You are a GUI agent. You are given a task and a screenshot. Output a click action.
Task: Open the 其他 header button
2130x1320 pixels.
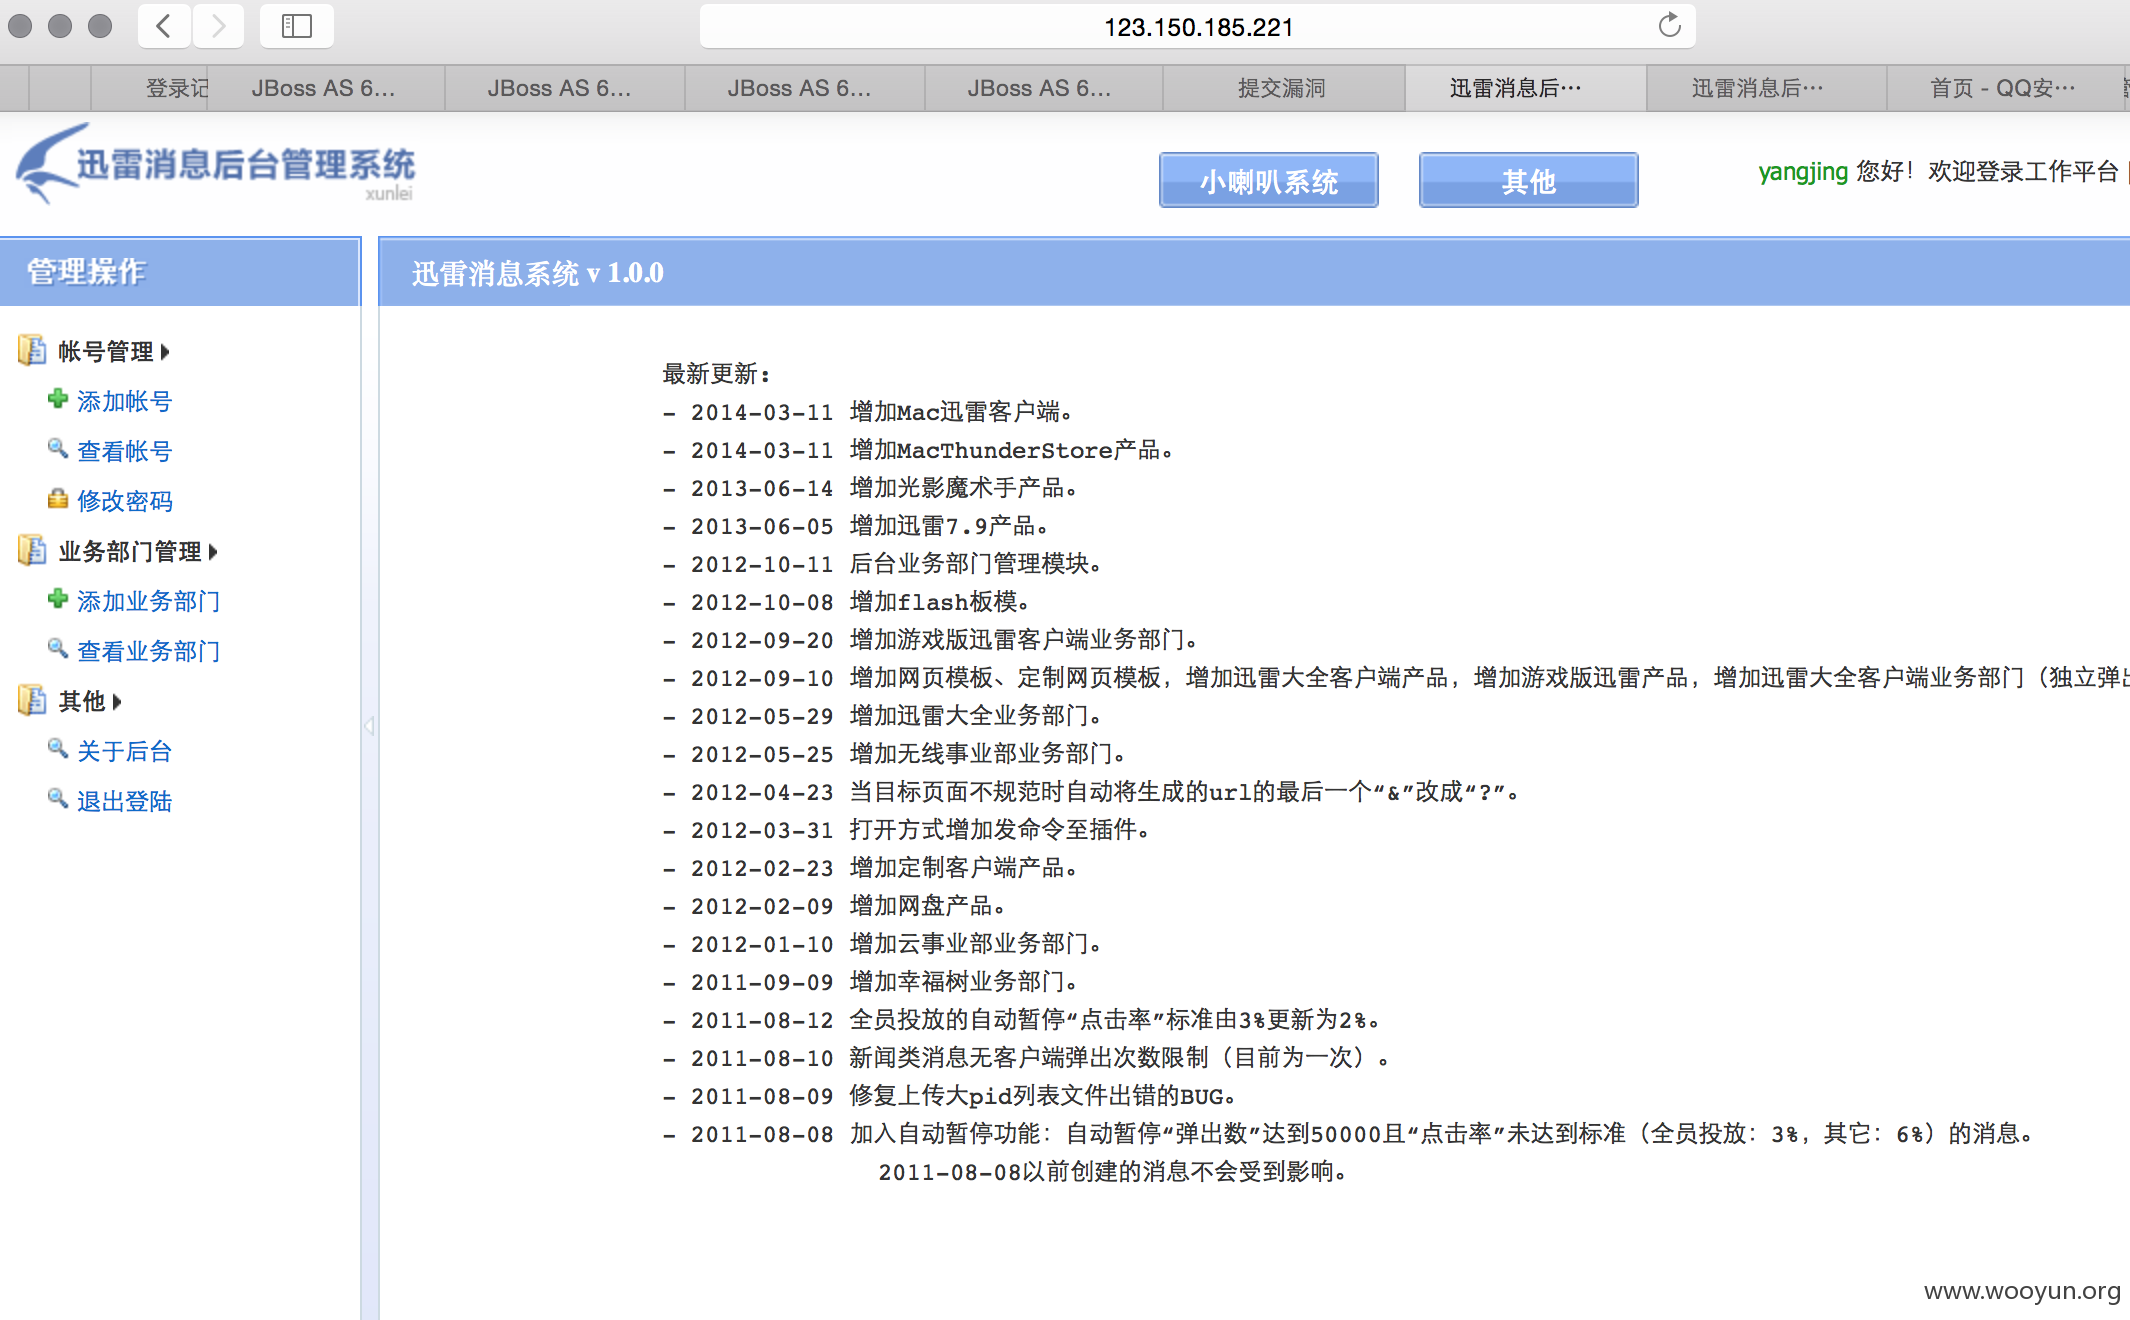(x=1528, y=181)
